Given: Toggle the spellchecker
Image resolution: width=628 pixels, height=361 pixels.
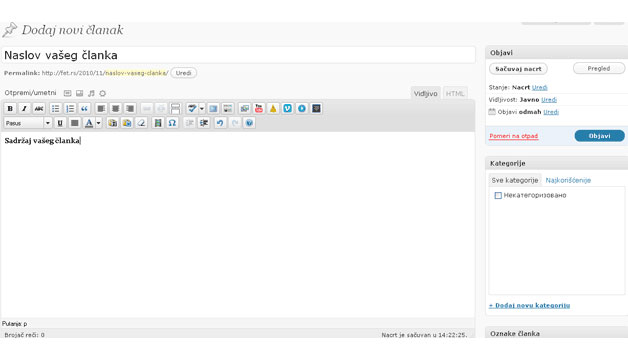Looking at the screenshot, I should click(192, 109).
